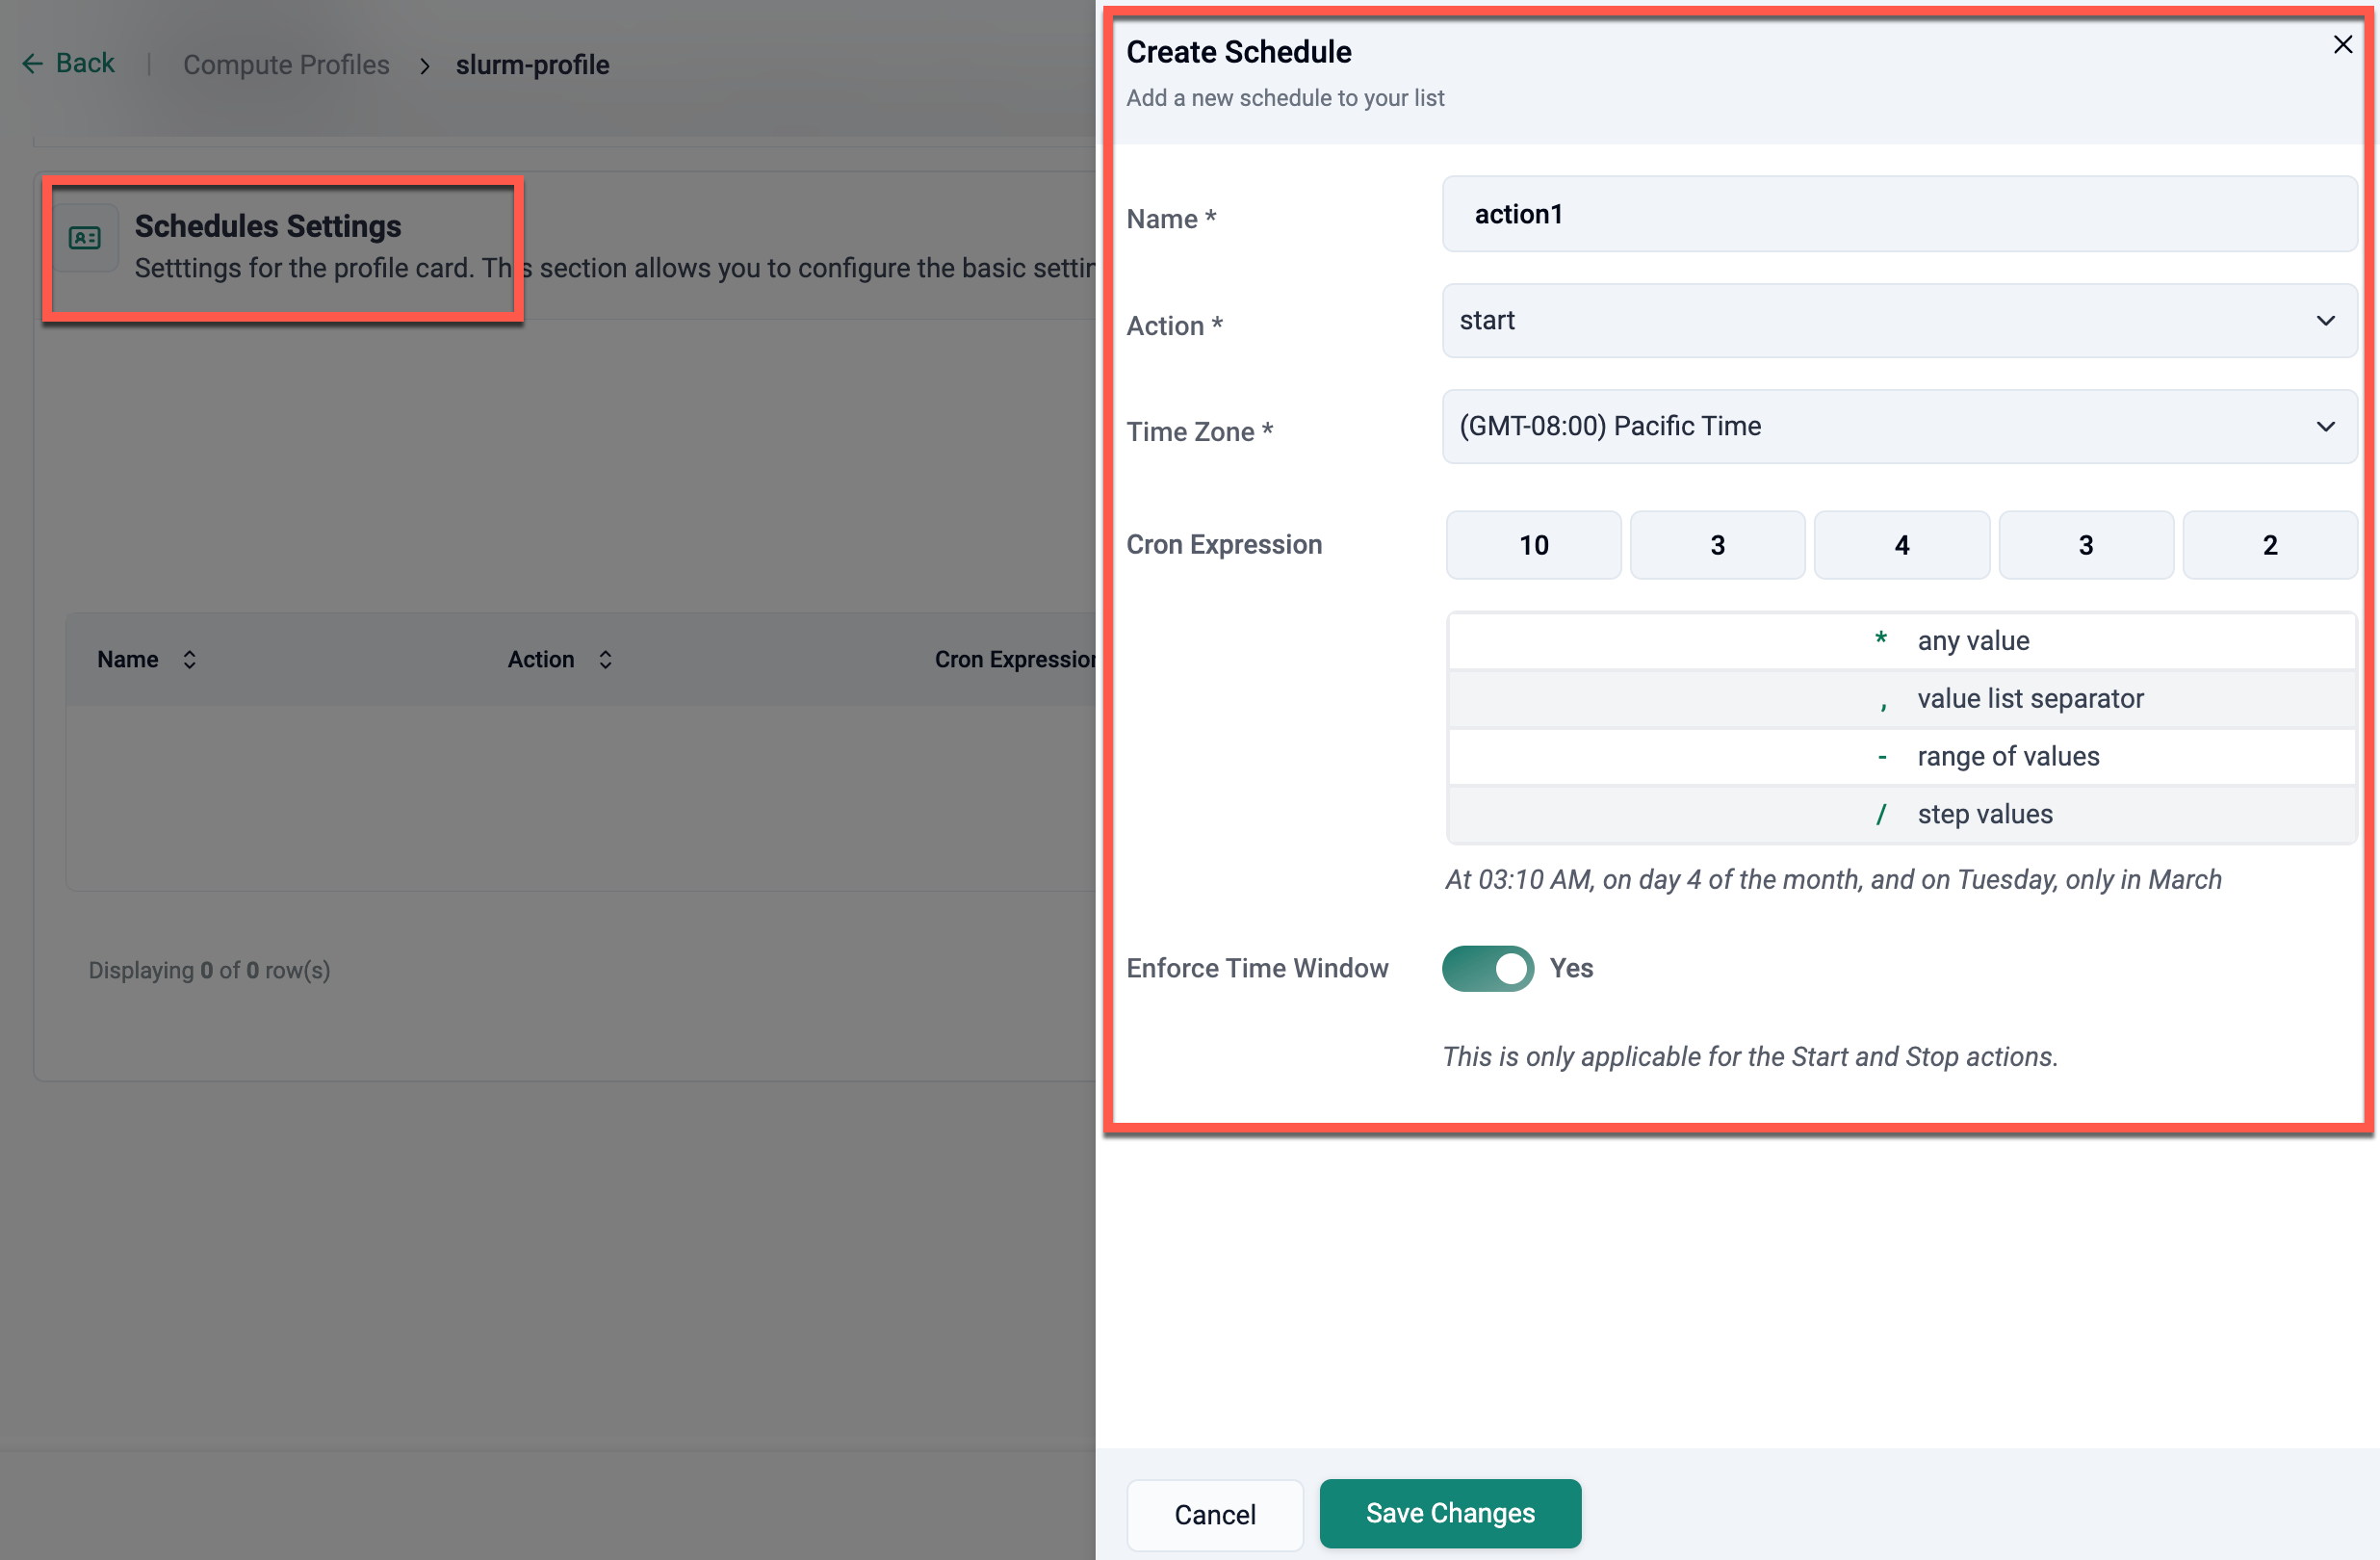This screenshot has height=1560, width=2380.
Task: Click the breadcrumb chevron separator
Action: 424,66
